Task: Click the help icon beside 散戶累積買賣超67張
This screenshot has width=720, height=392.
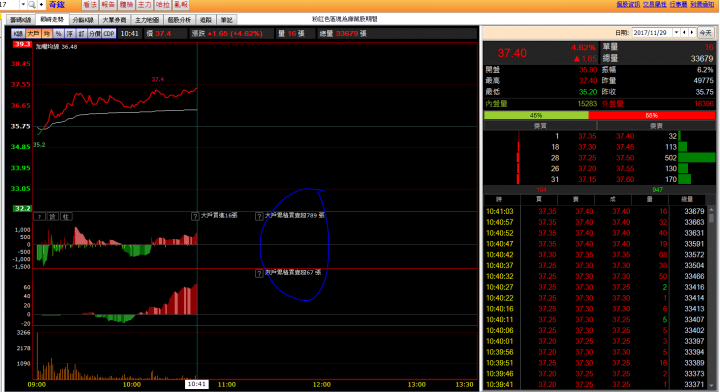Action: click(x=259, y=274)
